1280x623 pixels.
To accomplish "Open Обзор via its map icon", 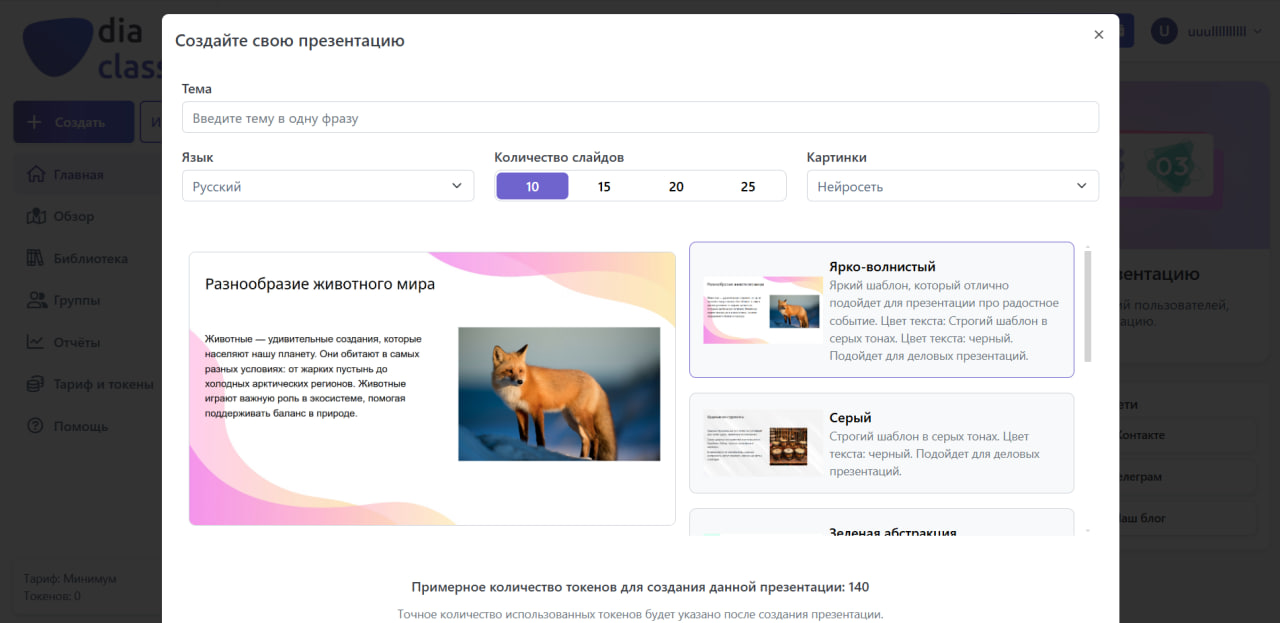I will tap(36, 216).
